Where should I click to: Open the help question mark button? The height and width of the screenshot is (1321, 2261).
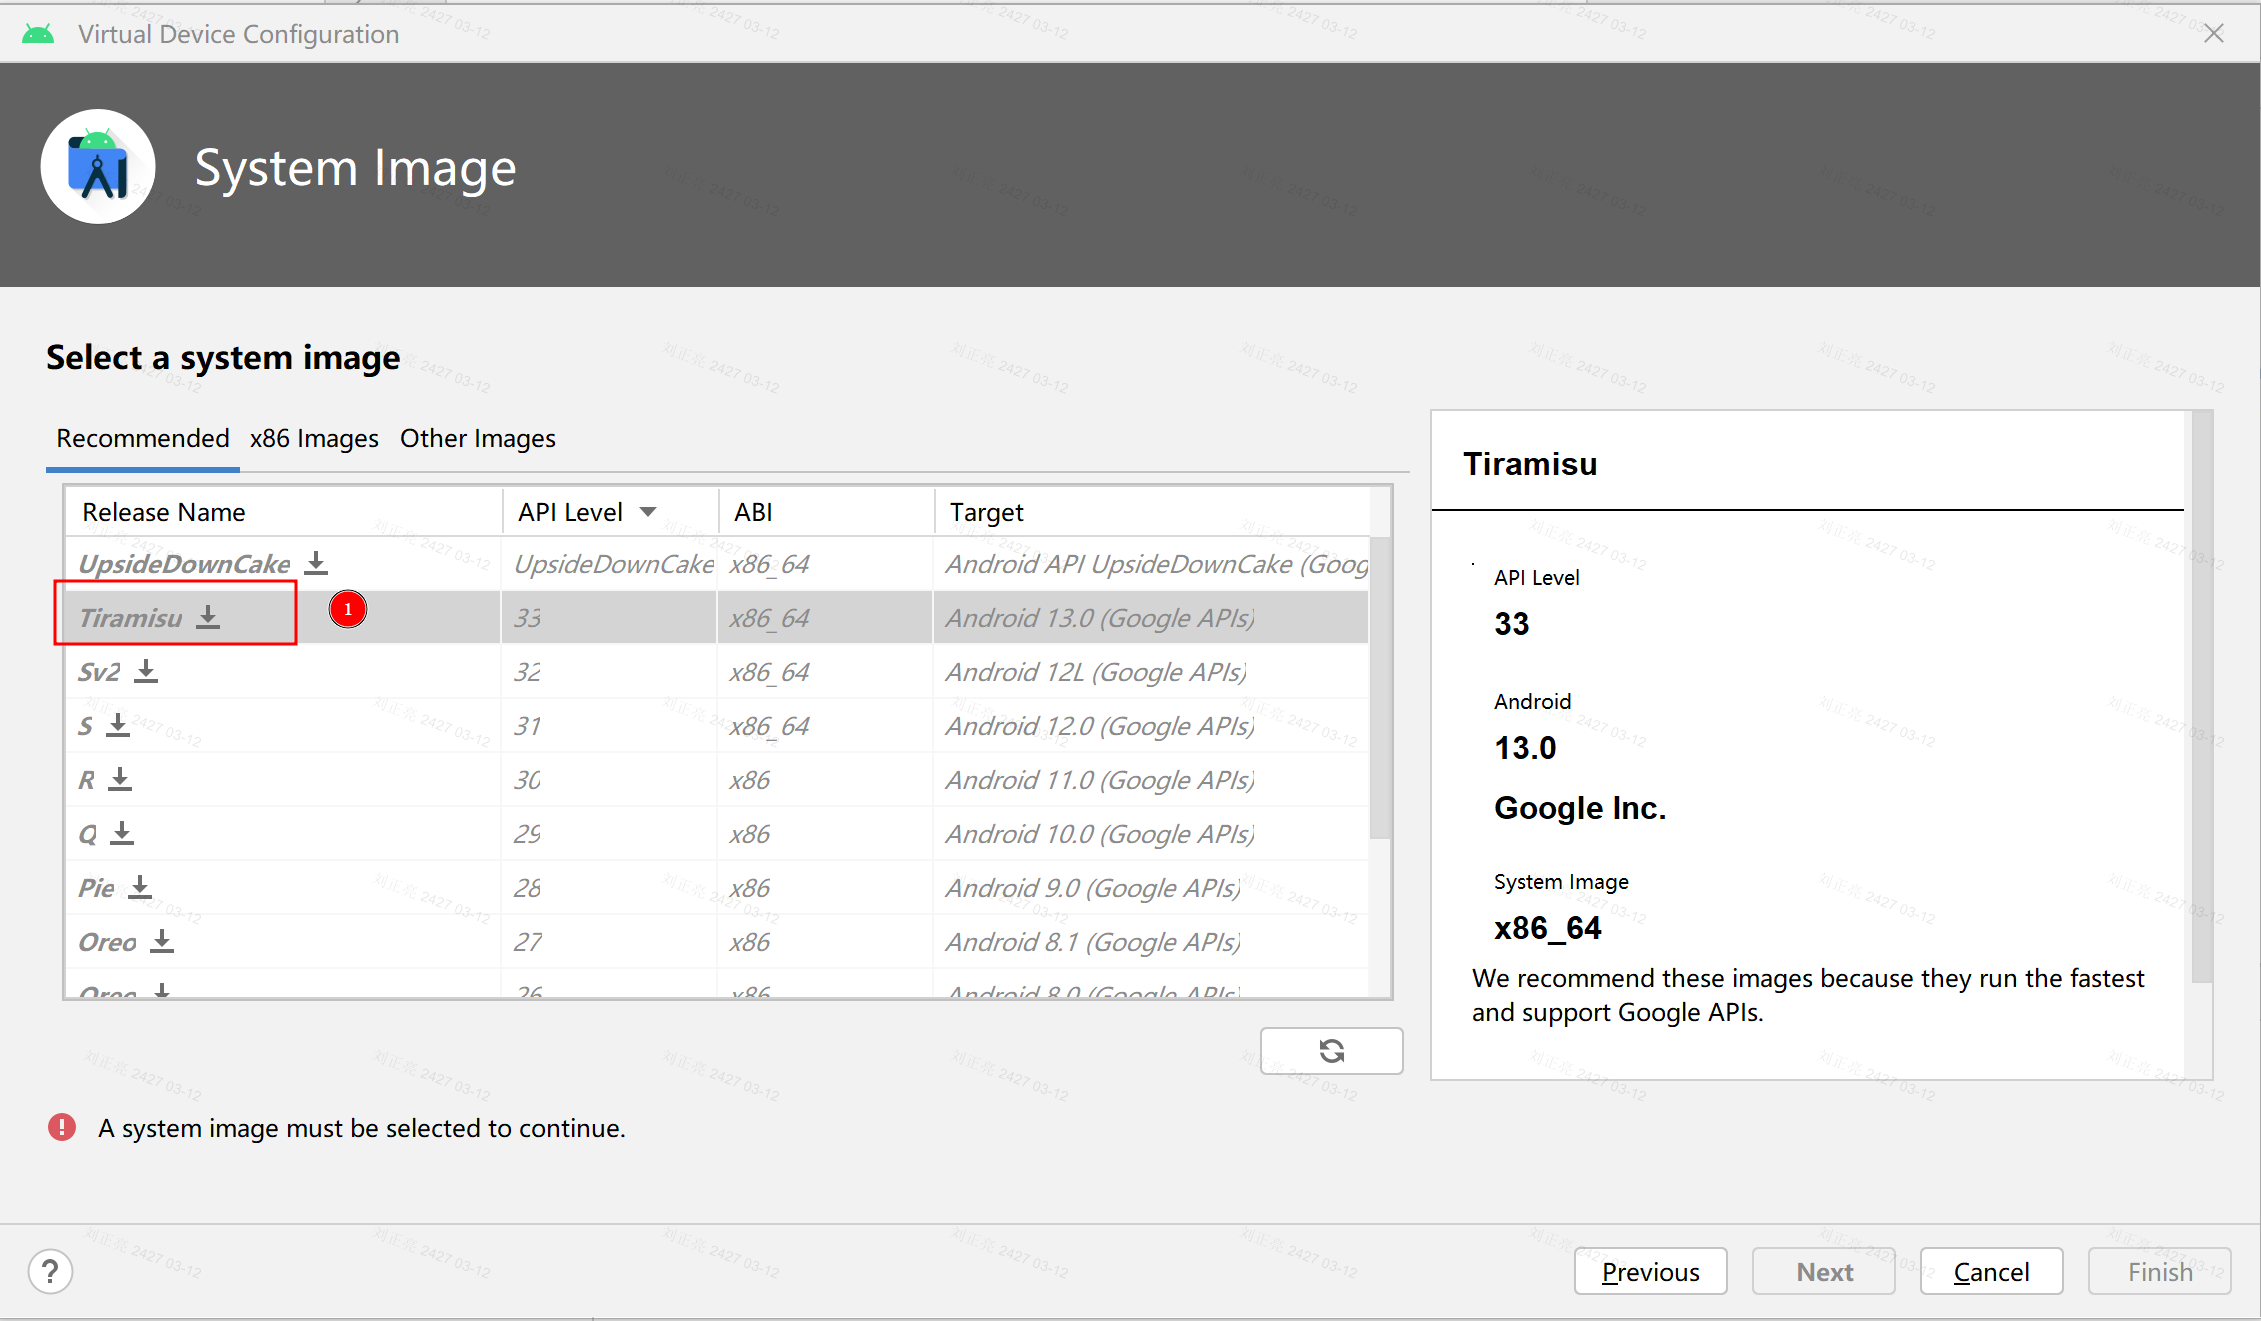coord(50,1272)
